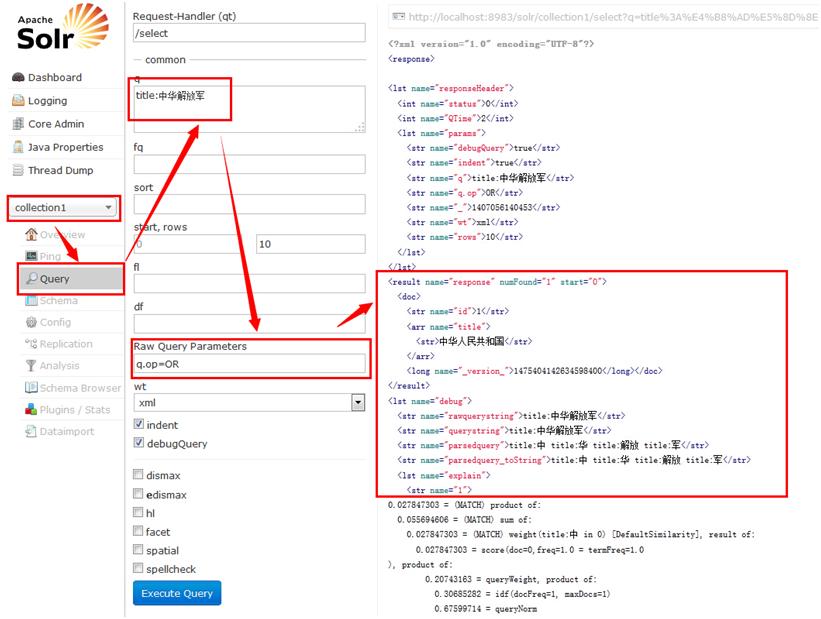Open the Logging menu item
Screen dimensions: 821x619
click(47, 101)
